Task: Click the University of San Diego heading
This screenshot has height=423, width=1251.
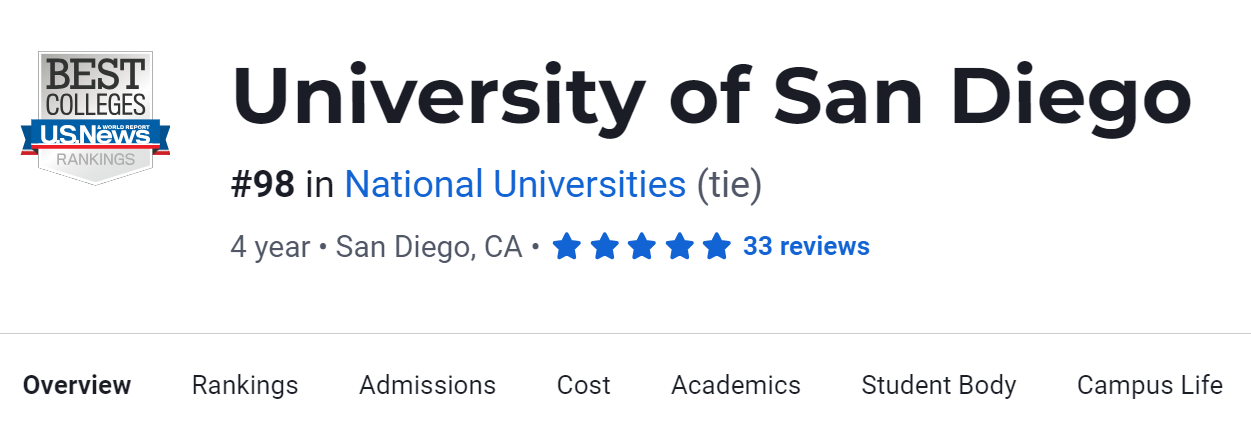Action: (711, 96)
